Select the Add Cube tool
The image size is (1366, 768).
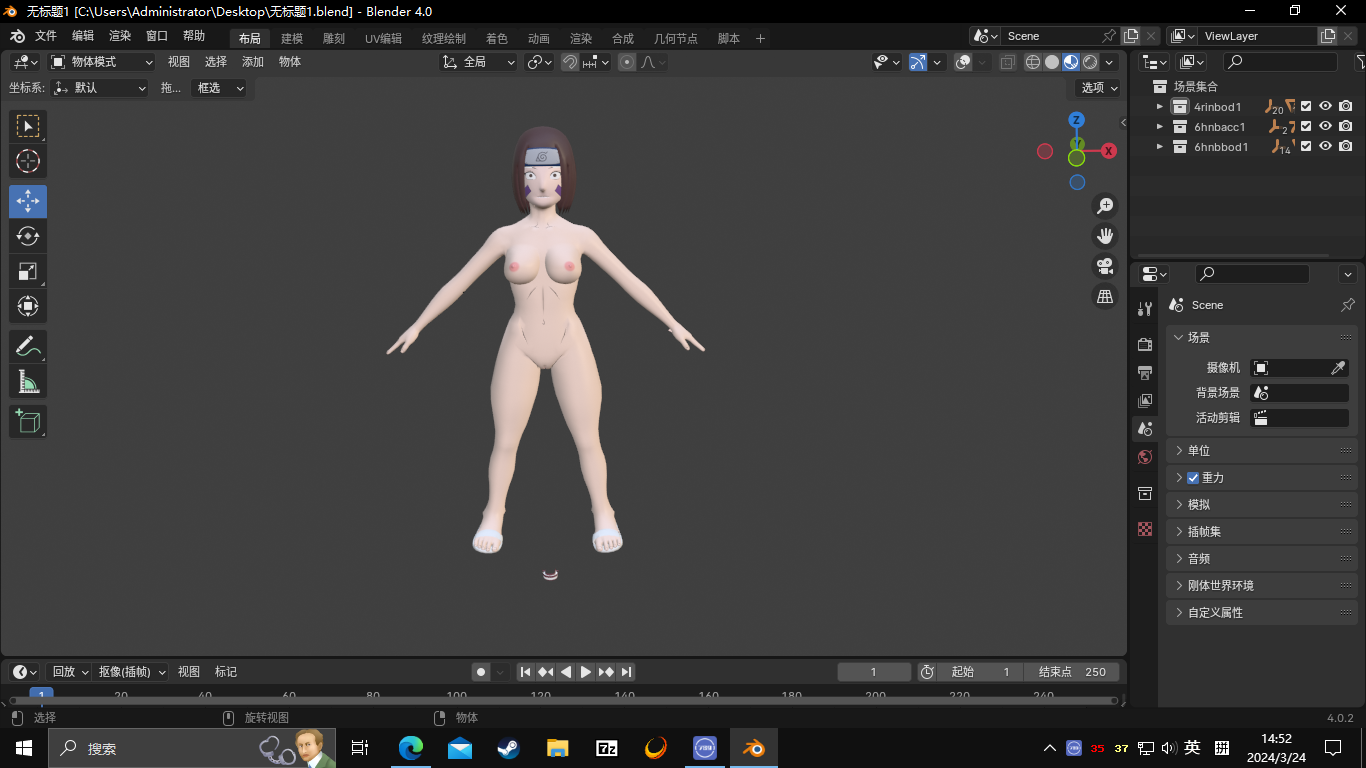click(28, 421)
